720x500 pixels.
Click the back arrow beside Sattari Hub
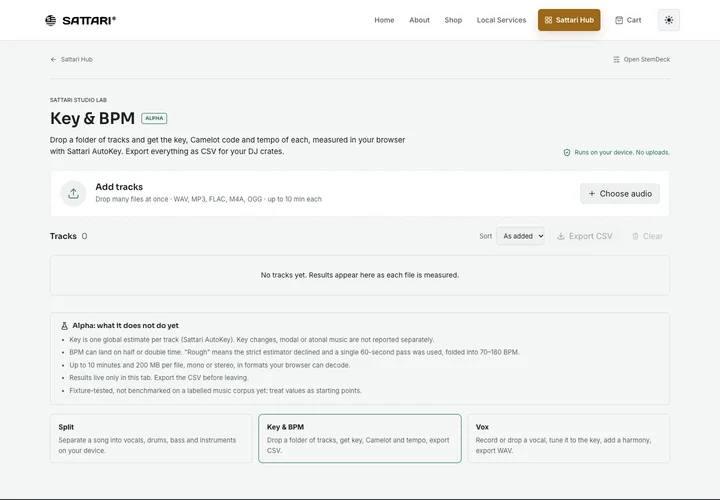53,60
